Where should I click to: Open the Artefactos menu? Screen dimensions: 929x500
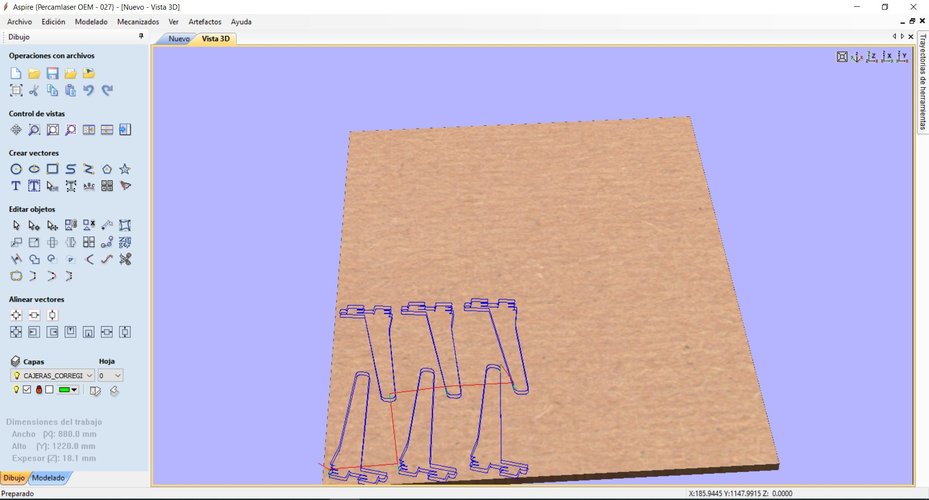[x=205, y=22]
